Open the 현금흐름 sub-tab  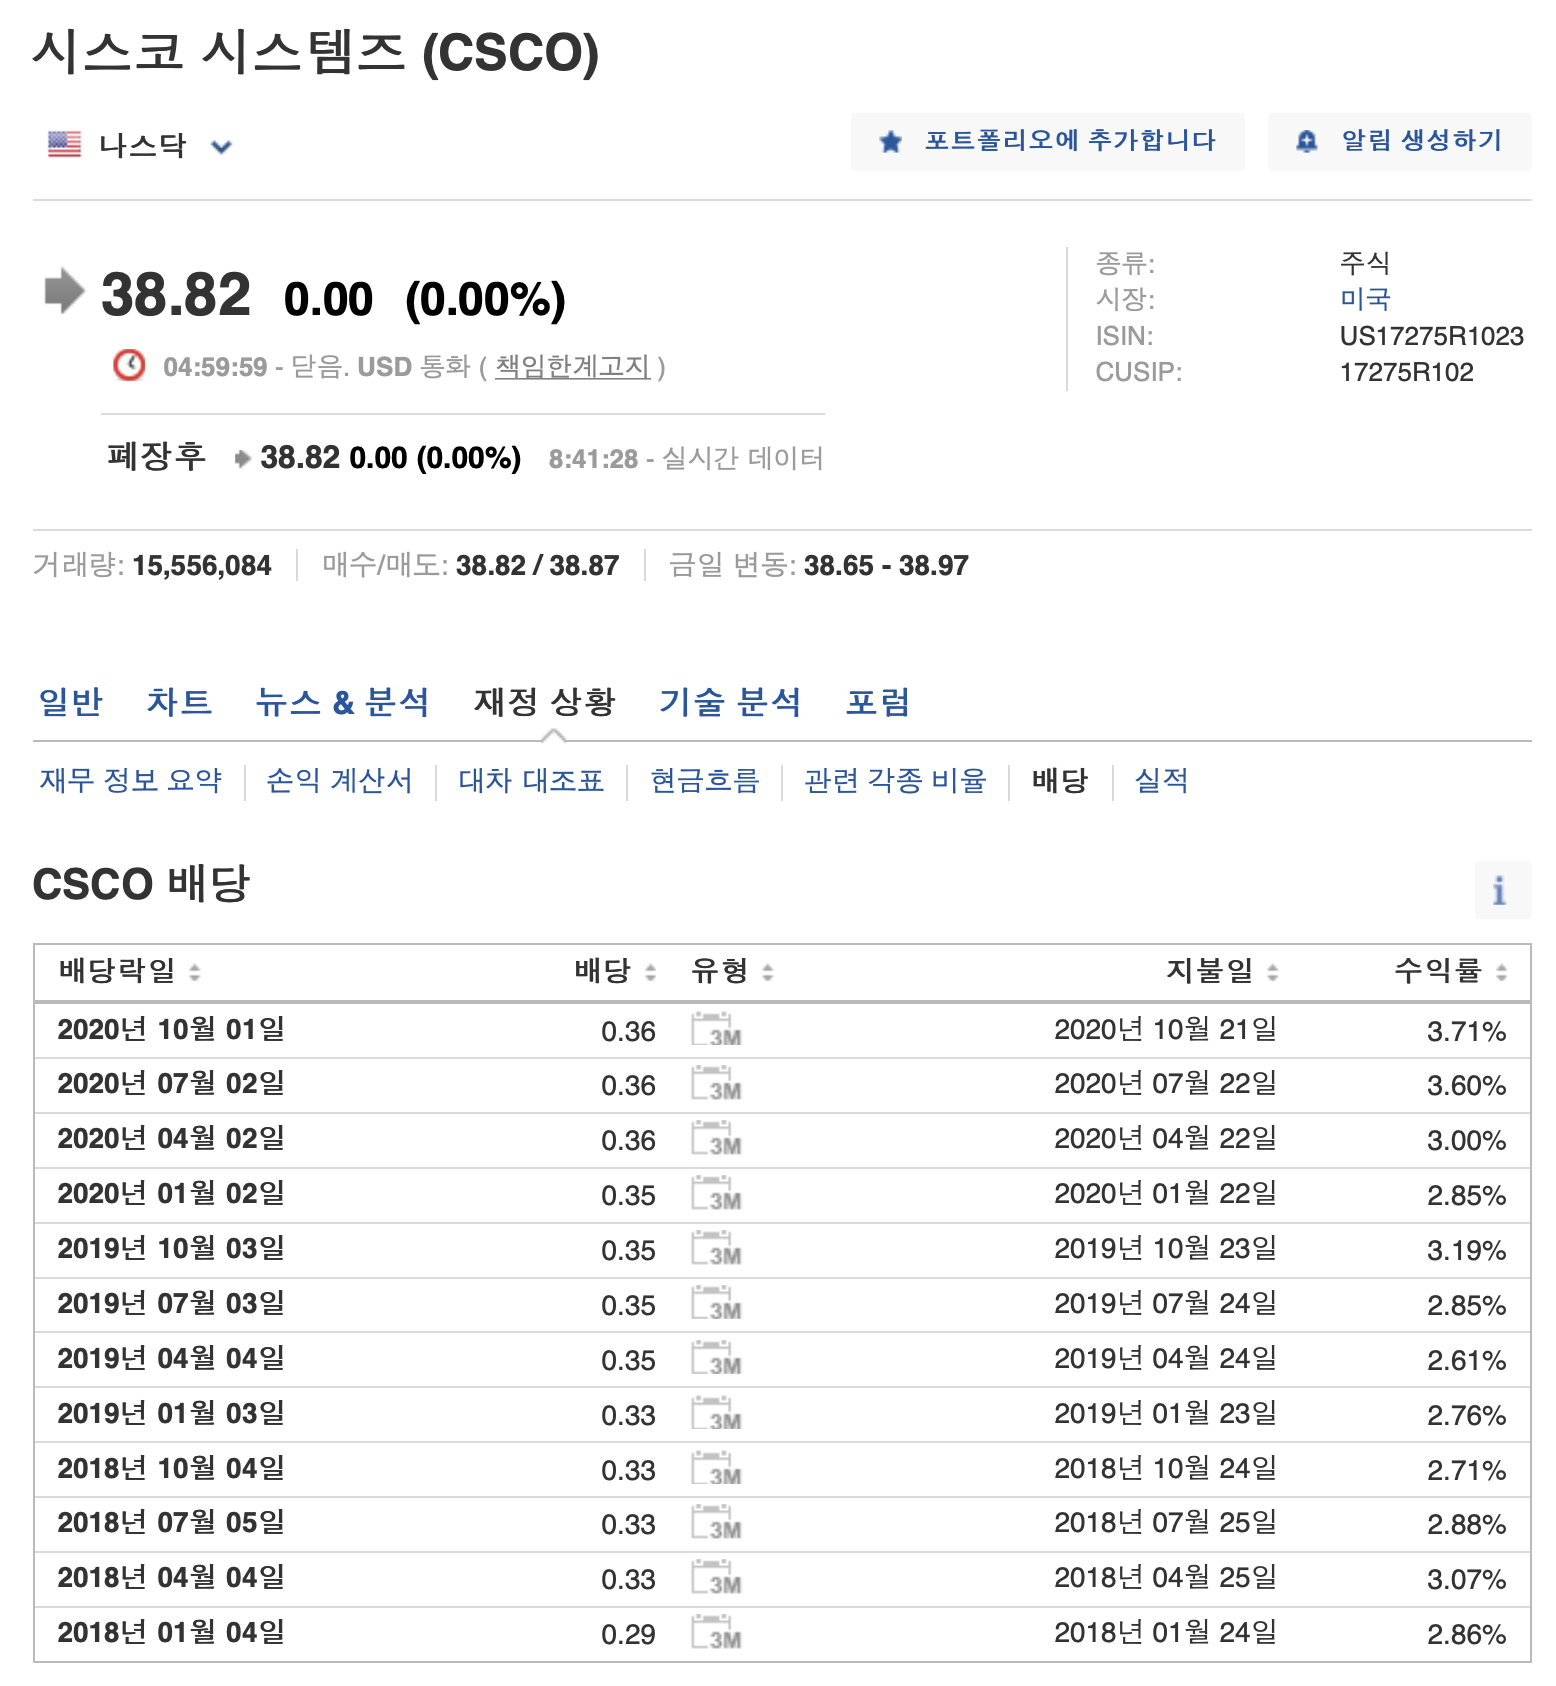pyautogui.click(x=705, y=781)
